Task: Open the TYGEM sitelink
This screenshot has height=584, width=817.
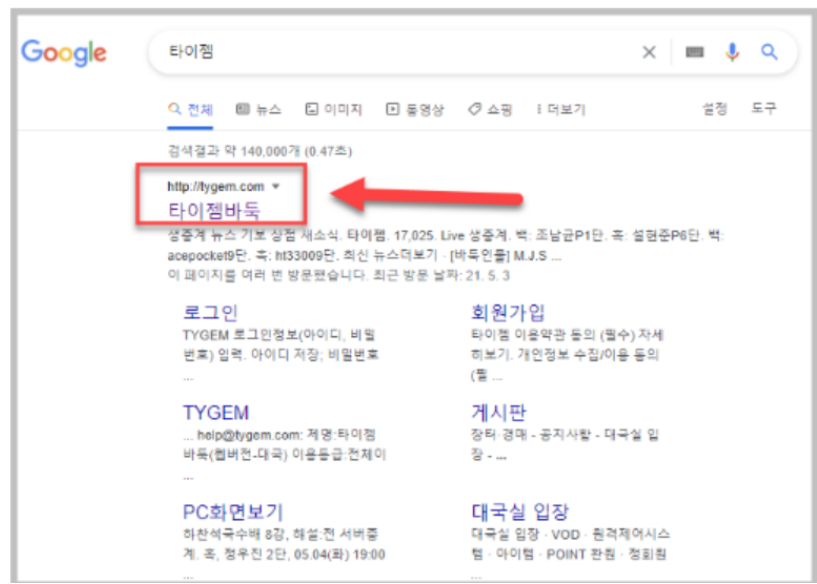Action: (216, 413)
